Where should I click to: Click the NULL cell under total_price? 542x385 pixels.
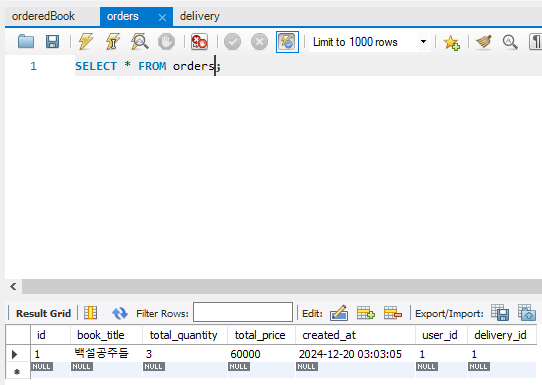pyautogui.click(x=262, y=370)
